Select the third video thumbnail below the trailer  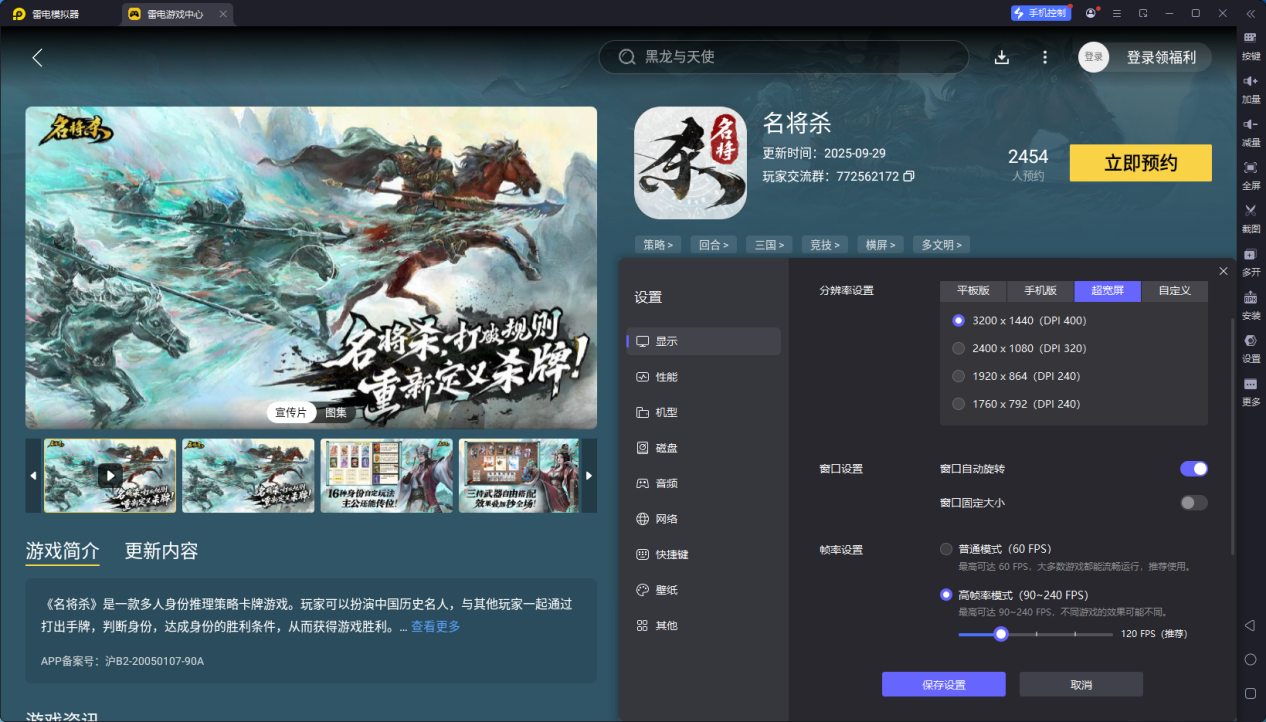[387, 476]
